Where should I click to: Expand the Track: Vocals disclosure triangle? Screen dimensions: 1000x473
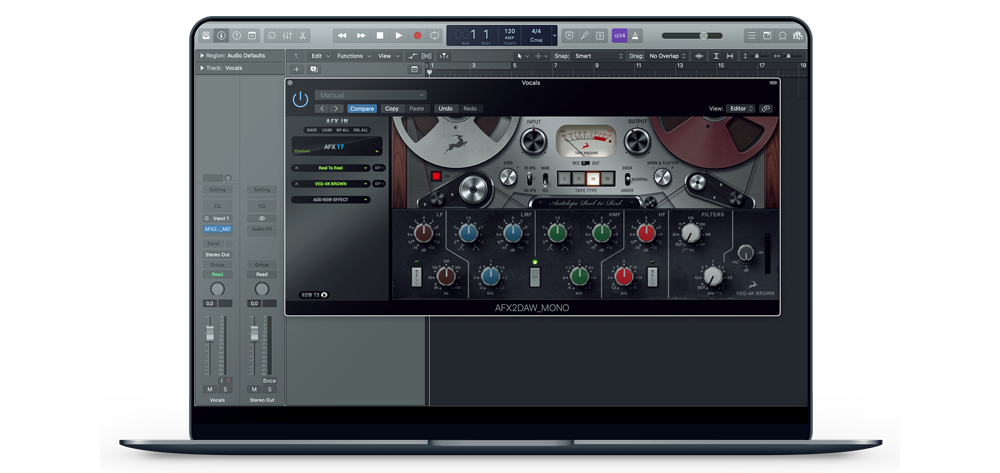[202, 68]
